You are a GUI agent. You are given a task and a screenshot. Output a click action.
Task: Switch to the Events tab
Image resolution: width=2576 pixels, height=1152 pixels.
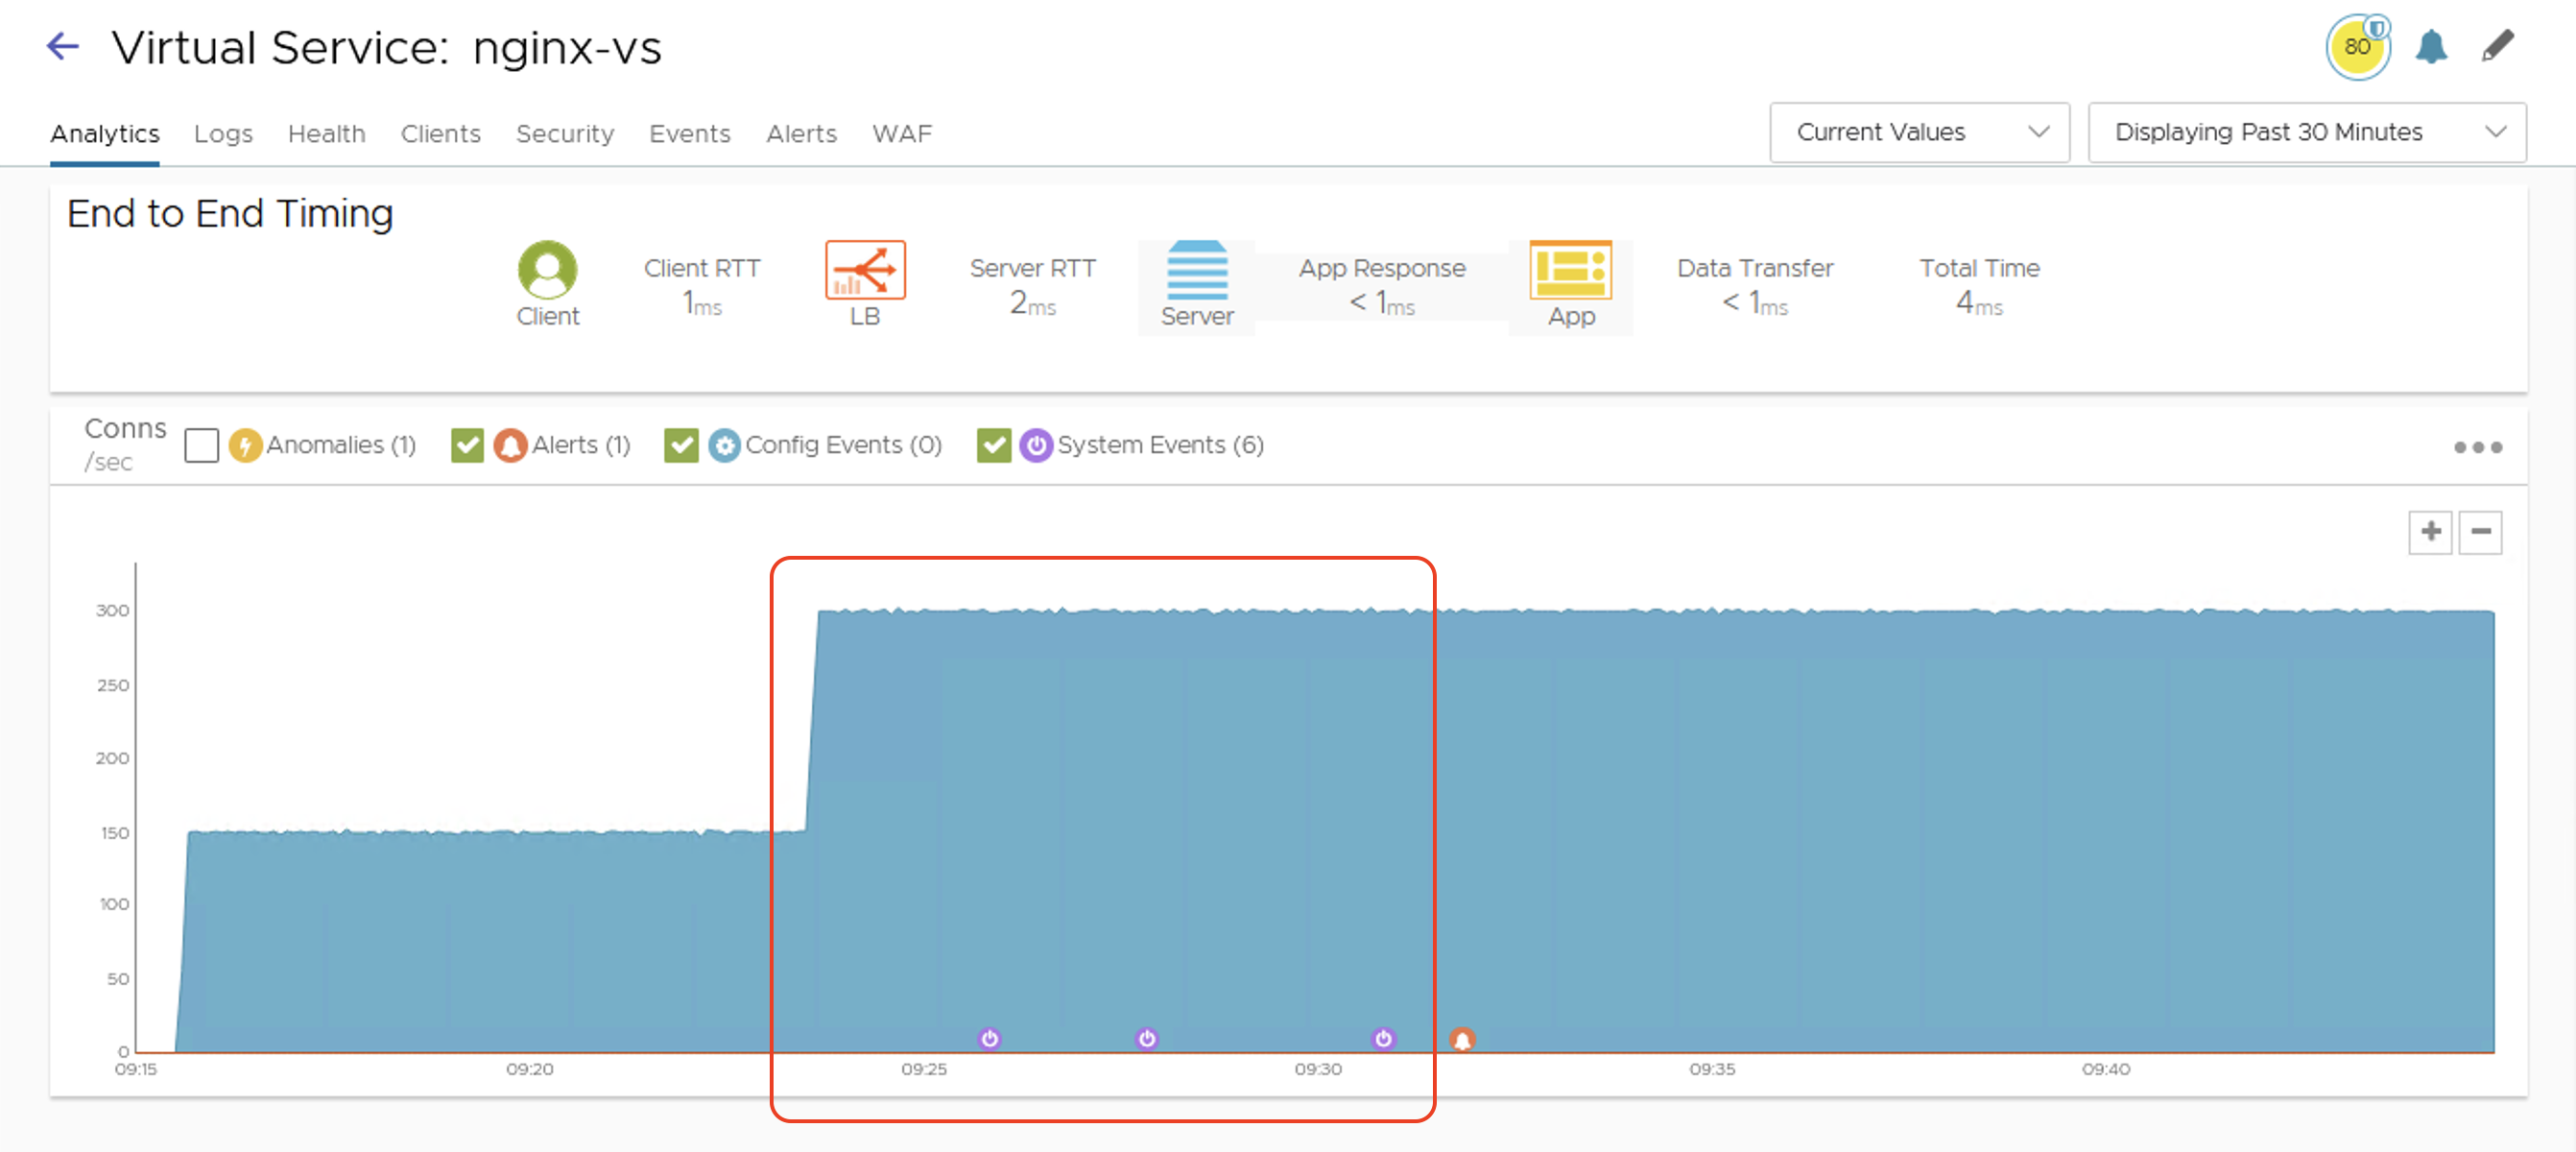[x=689, y=134]
